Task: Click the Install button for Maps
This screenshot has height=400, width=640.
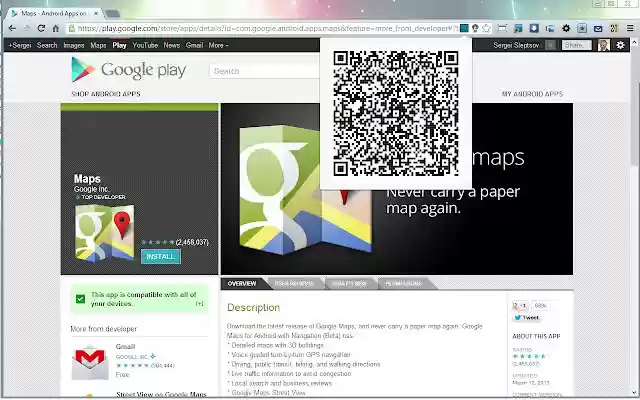Action: tap(161, 257)
